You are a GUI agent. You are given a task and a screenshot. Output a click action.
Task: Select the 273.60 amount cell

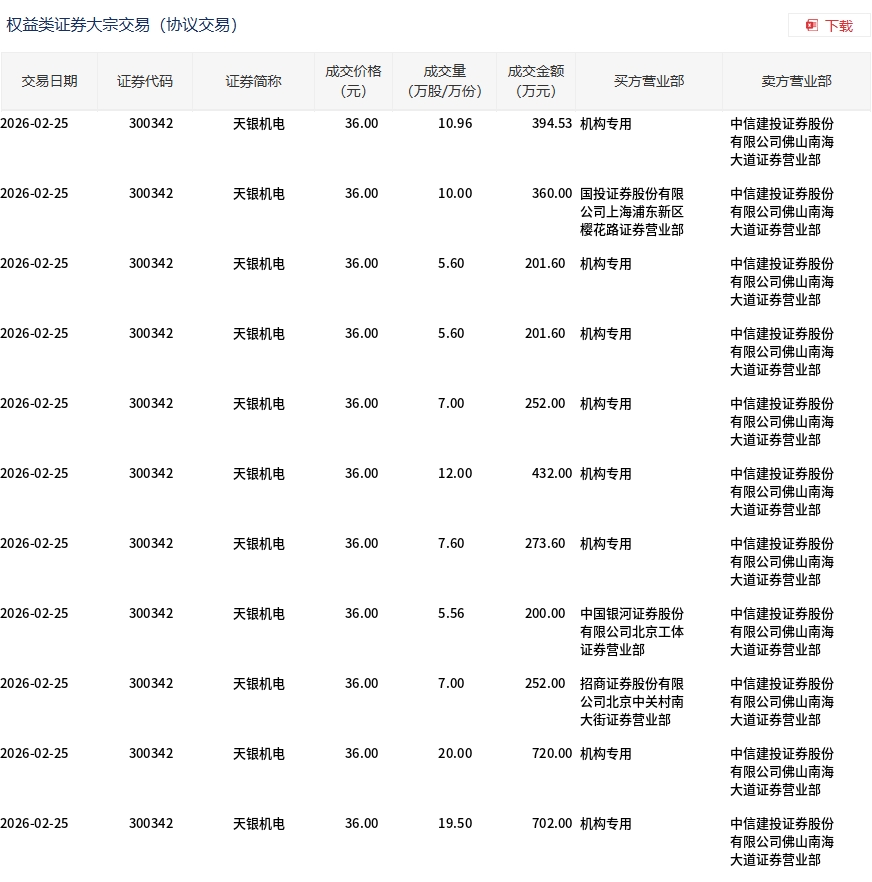click(x=545, y=543)
